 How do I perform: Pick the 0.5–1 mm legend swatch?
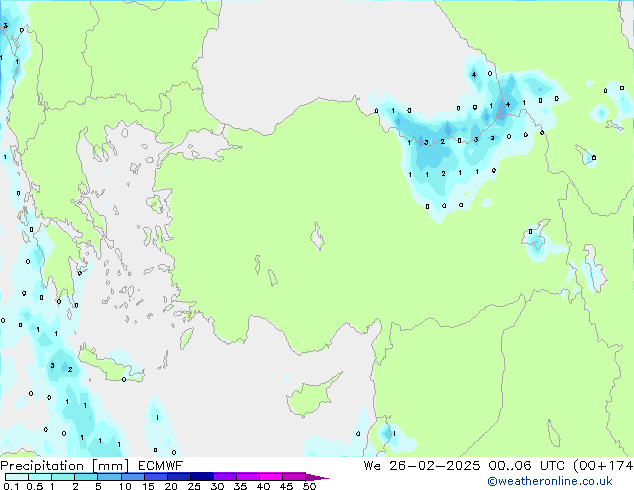click(40, 477)
